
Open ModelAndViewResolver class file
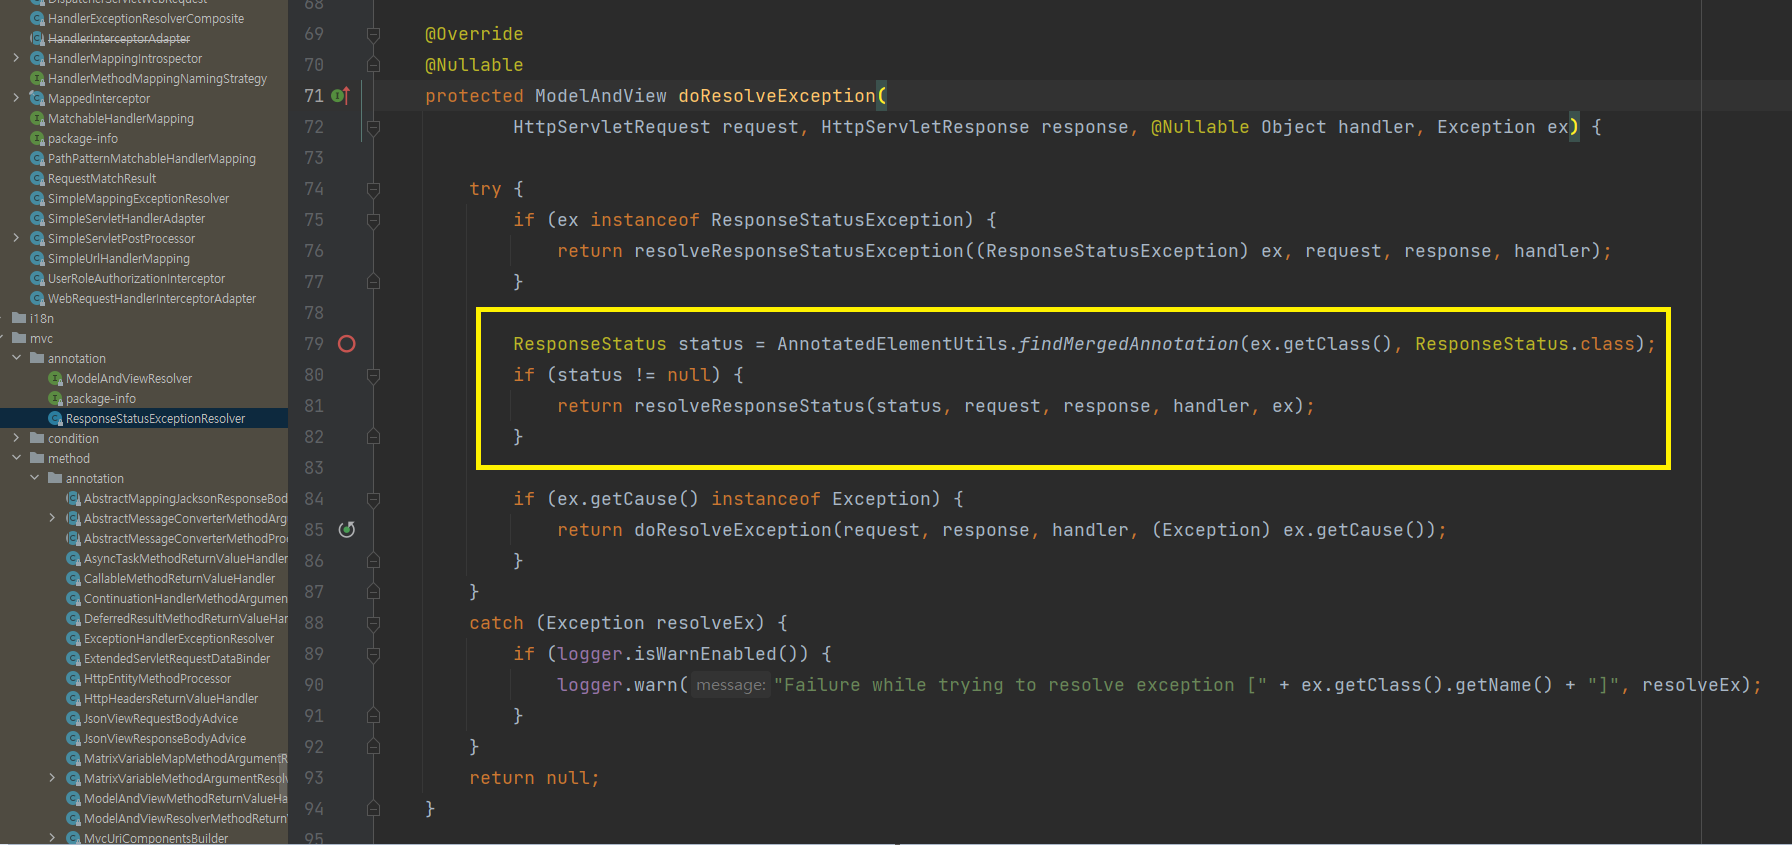tap(129, 378)
